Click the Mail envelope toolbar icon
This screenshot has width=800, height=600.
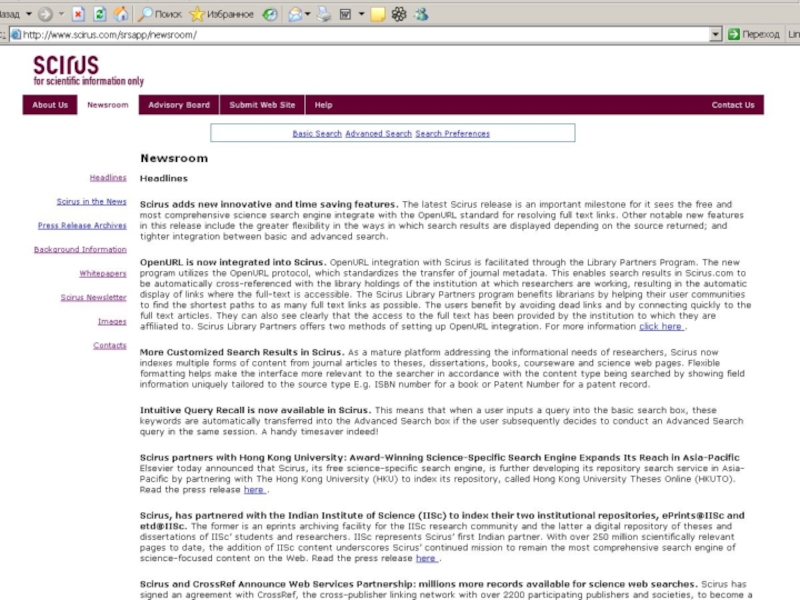click(x=295, y=14)
